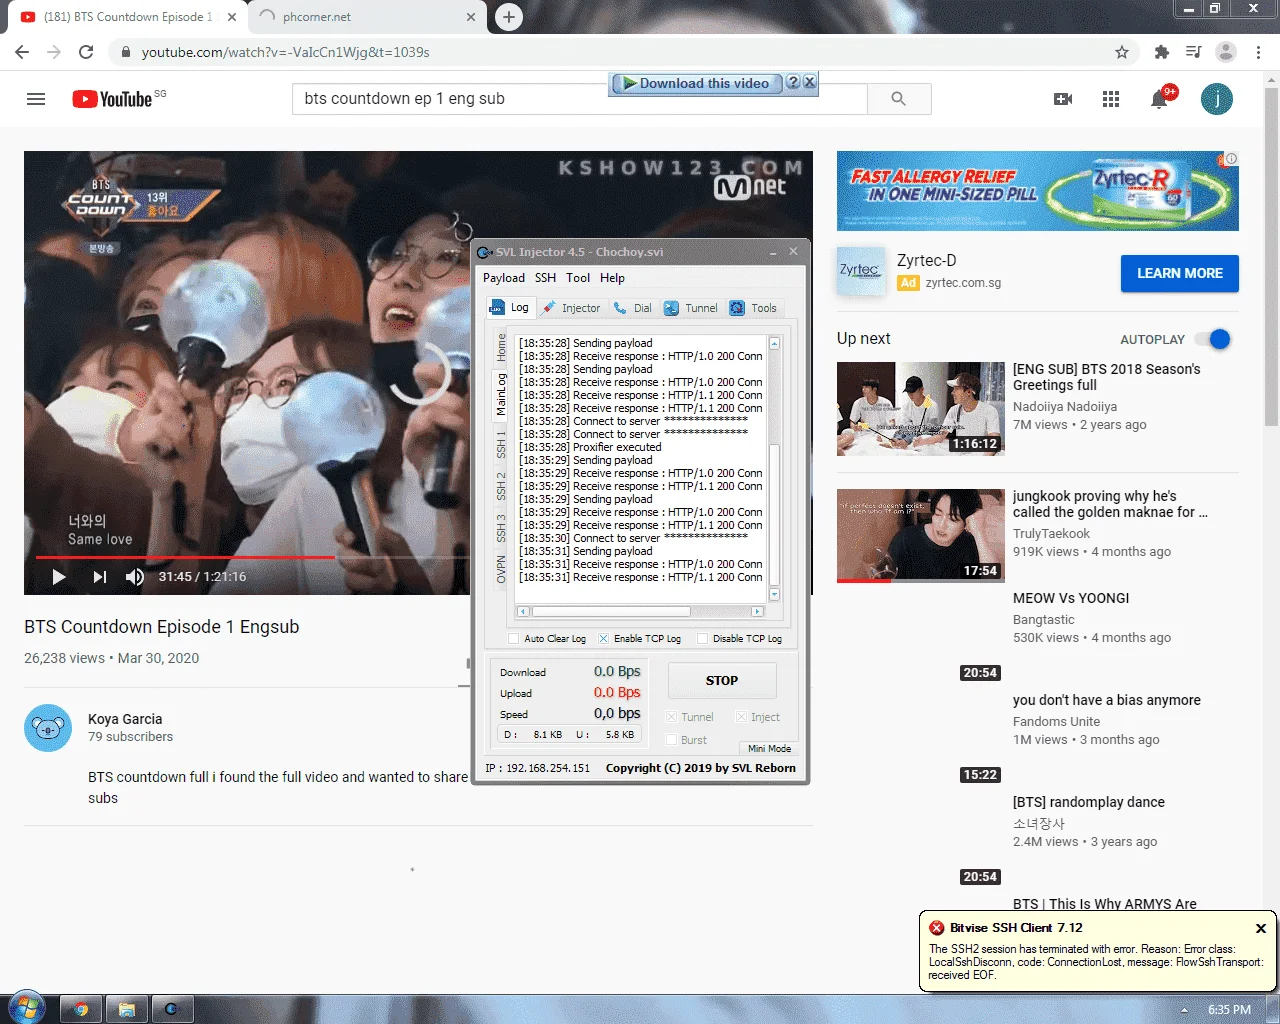Open Chrome extensions puzzle icon

[x=1161, y=52]
